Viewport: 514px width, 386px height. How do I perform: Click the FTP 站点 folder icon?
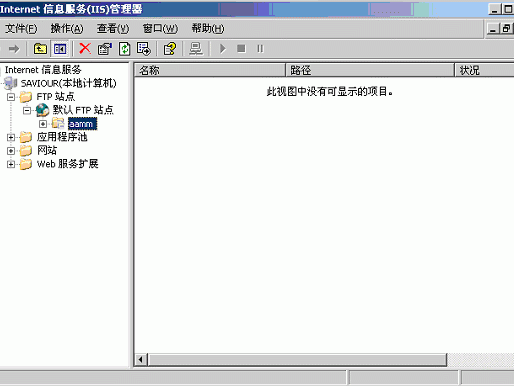(26, 97)
